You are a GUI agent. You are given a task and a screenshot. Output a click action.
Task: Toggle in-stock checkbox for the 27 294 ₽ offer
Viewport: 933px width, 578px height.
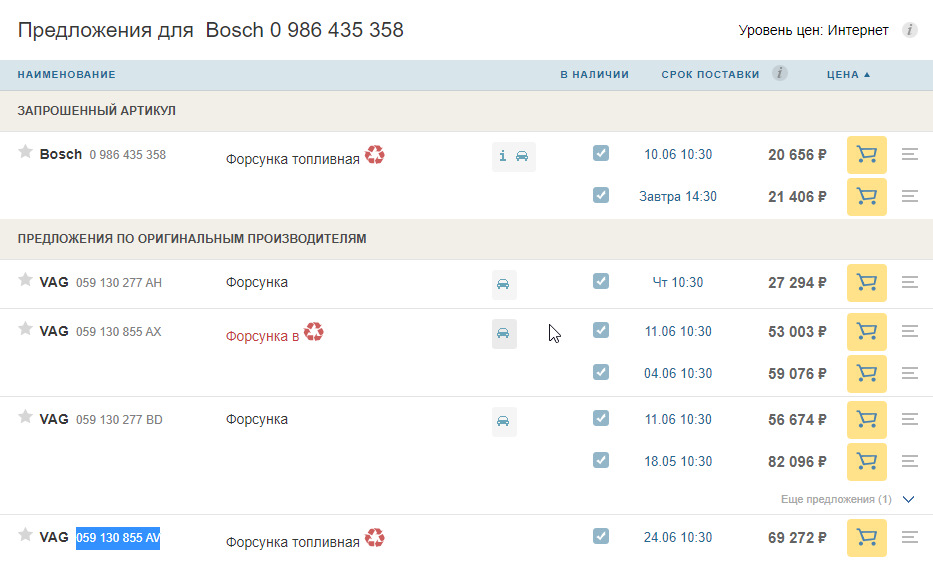pyautogui.click(x=601, y=281)
